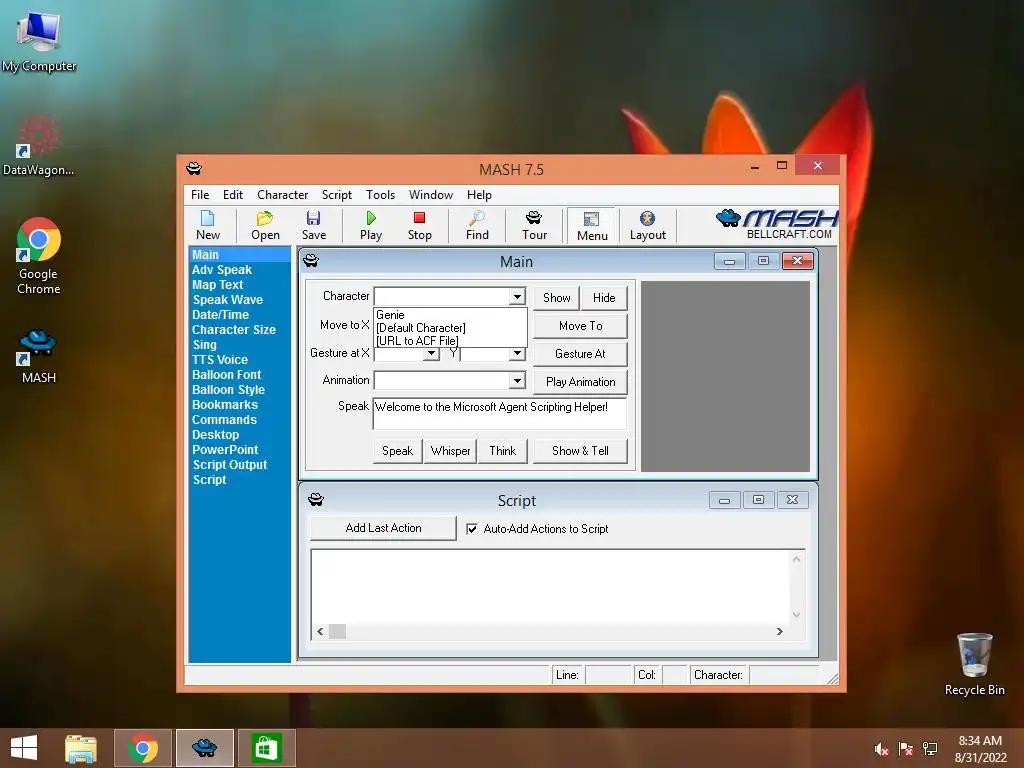Click into the Speak text field
The width and height of the screenshot is (1024, 768).
coord(500,413)
